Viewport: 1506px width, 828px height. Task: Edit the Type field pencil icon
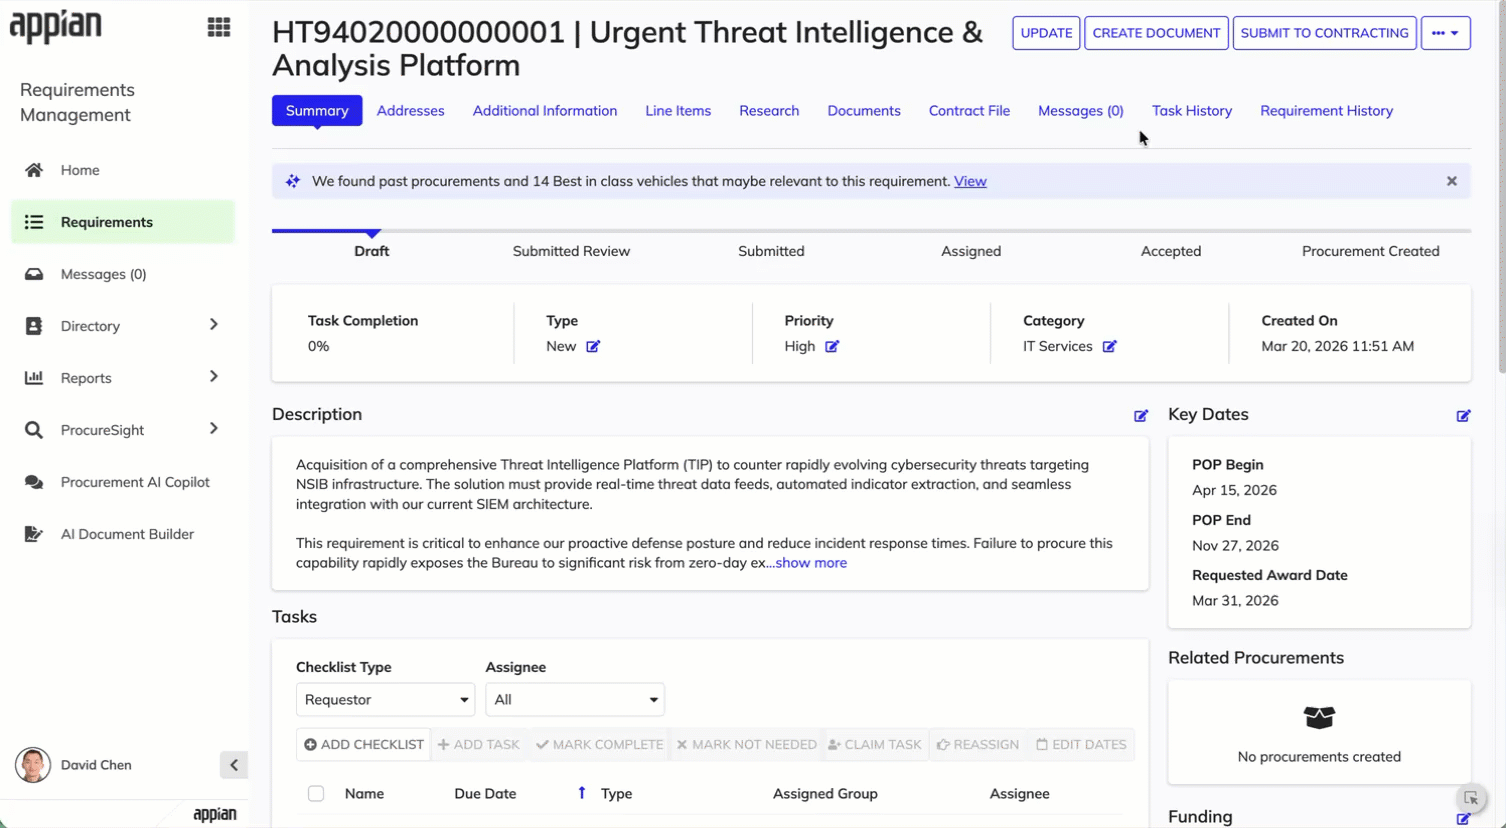[x=593, y=346]
